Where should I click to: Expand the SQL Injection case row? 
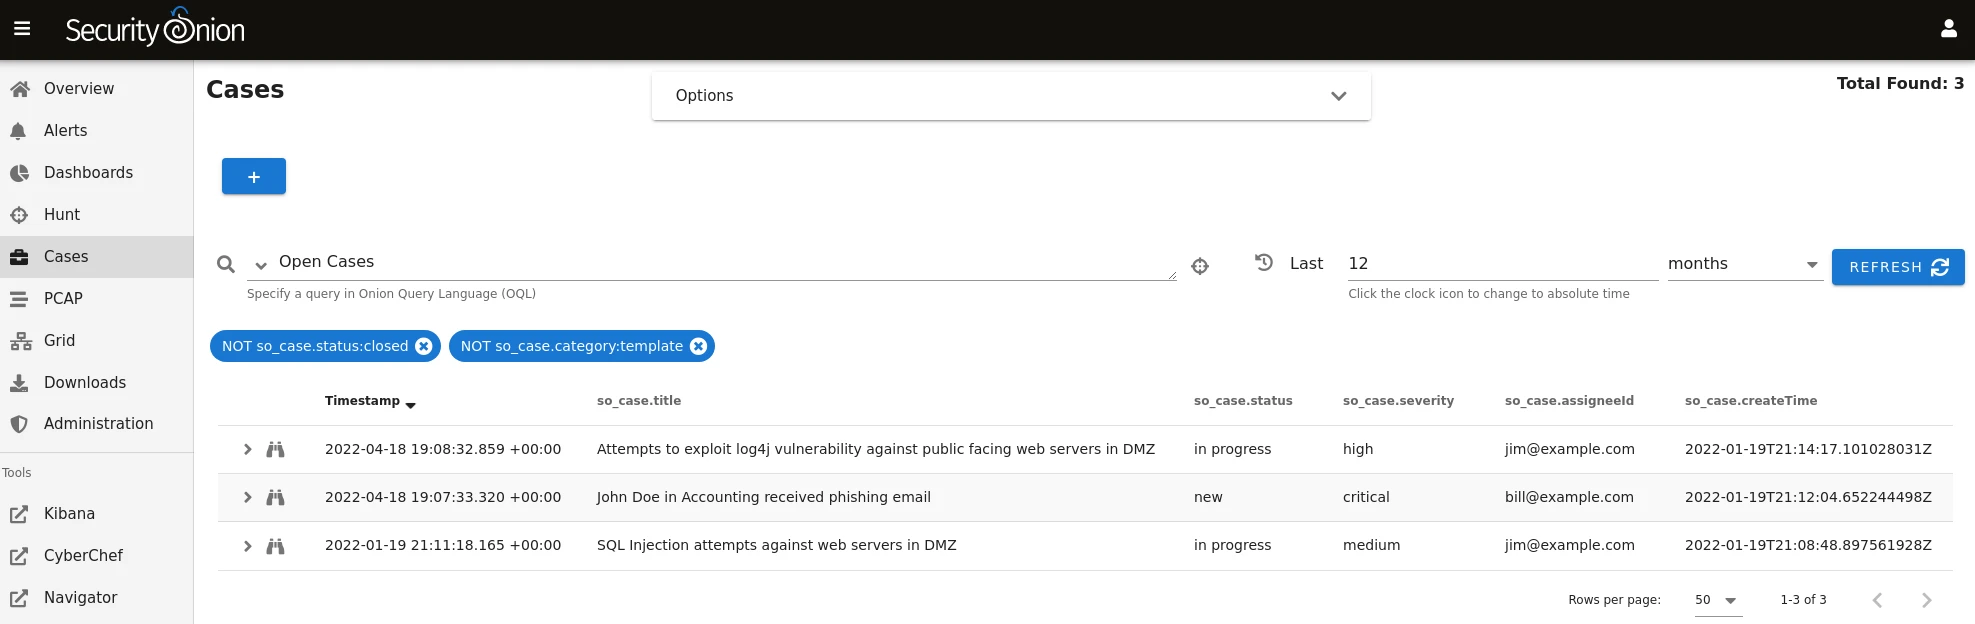tap(247, 546)
